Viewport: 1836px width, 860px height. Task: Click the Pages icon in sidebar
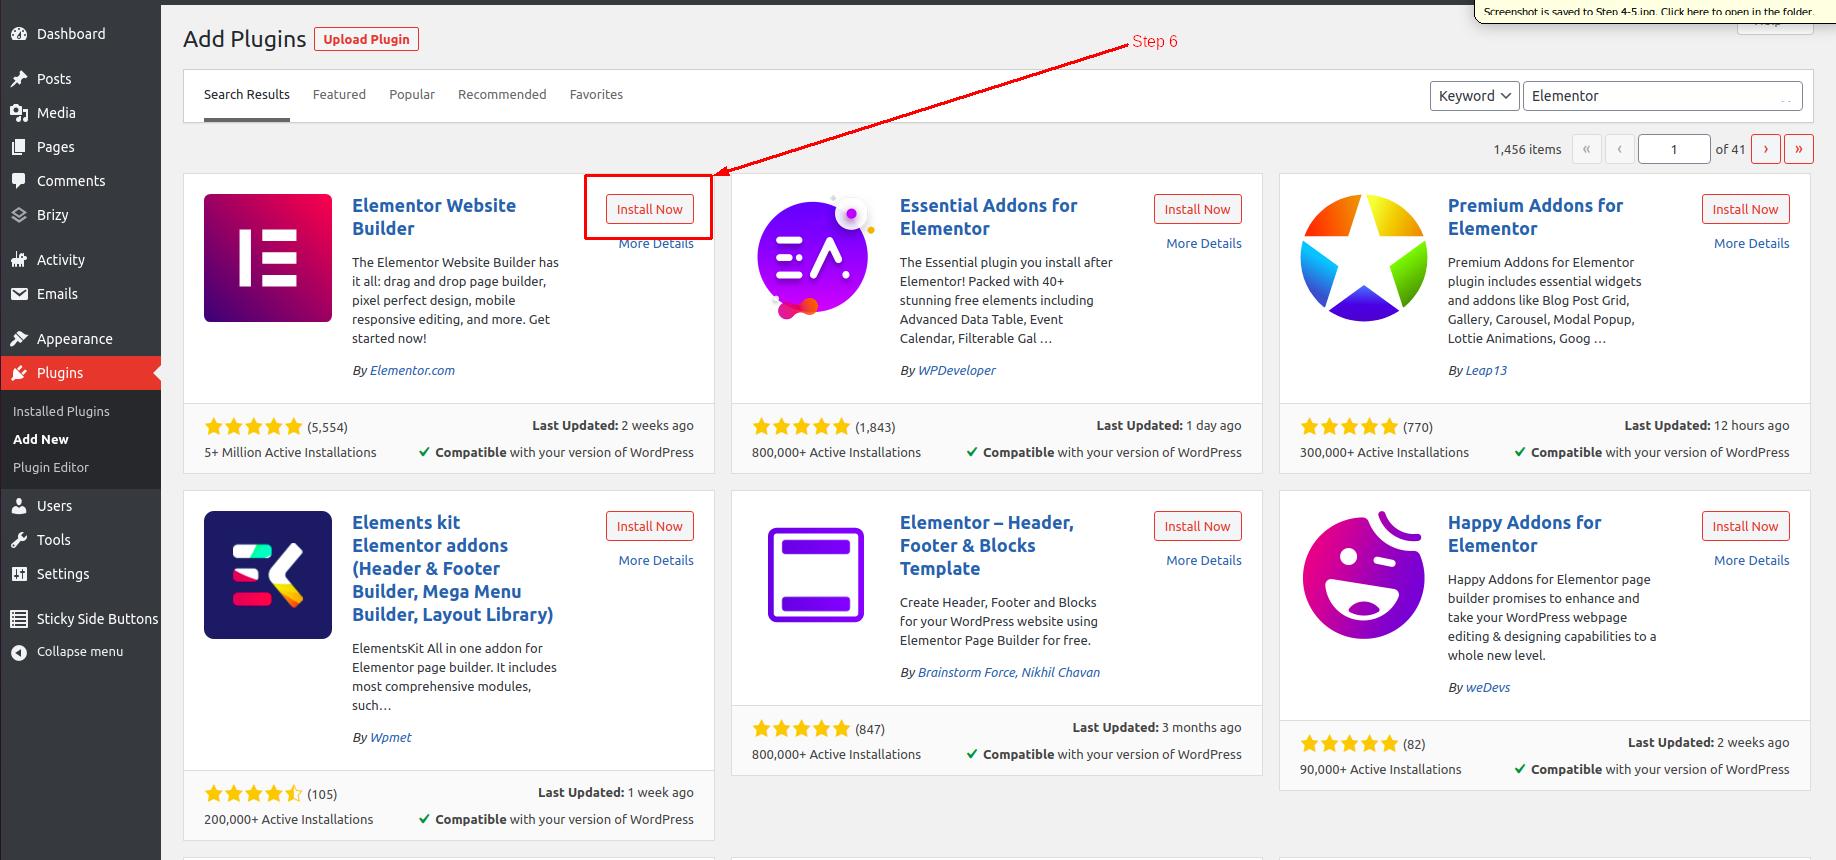(18, 147)
